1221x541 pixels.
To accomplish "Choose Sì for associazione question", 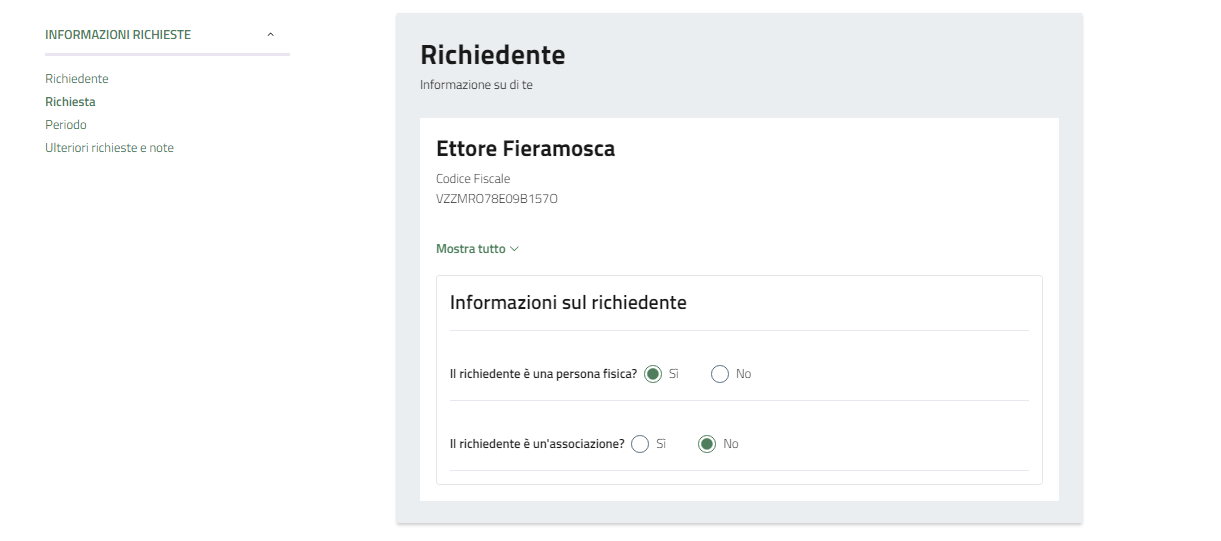I will pyautogui.click(x=640, y=444).
